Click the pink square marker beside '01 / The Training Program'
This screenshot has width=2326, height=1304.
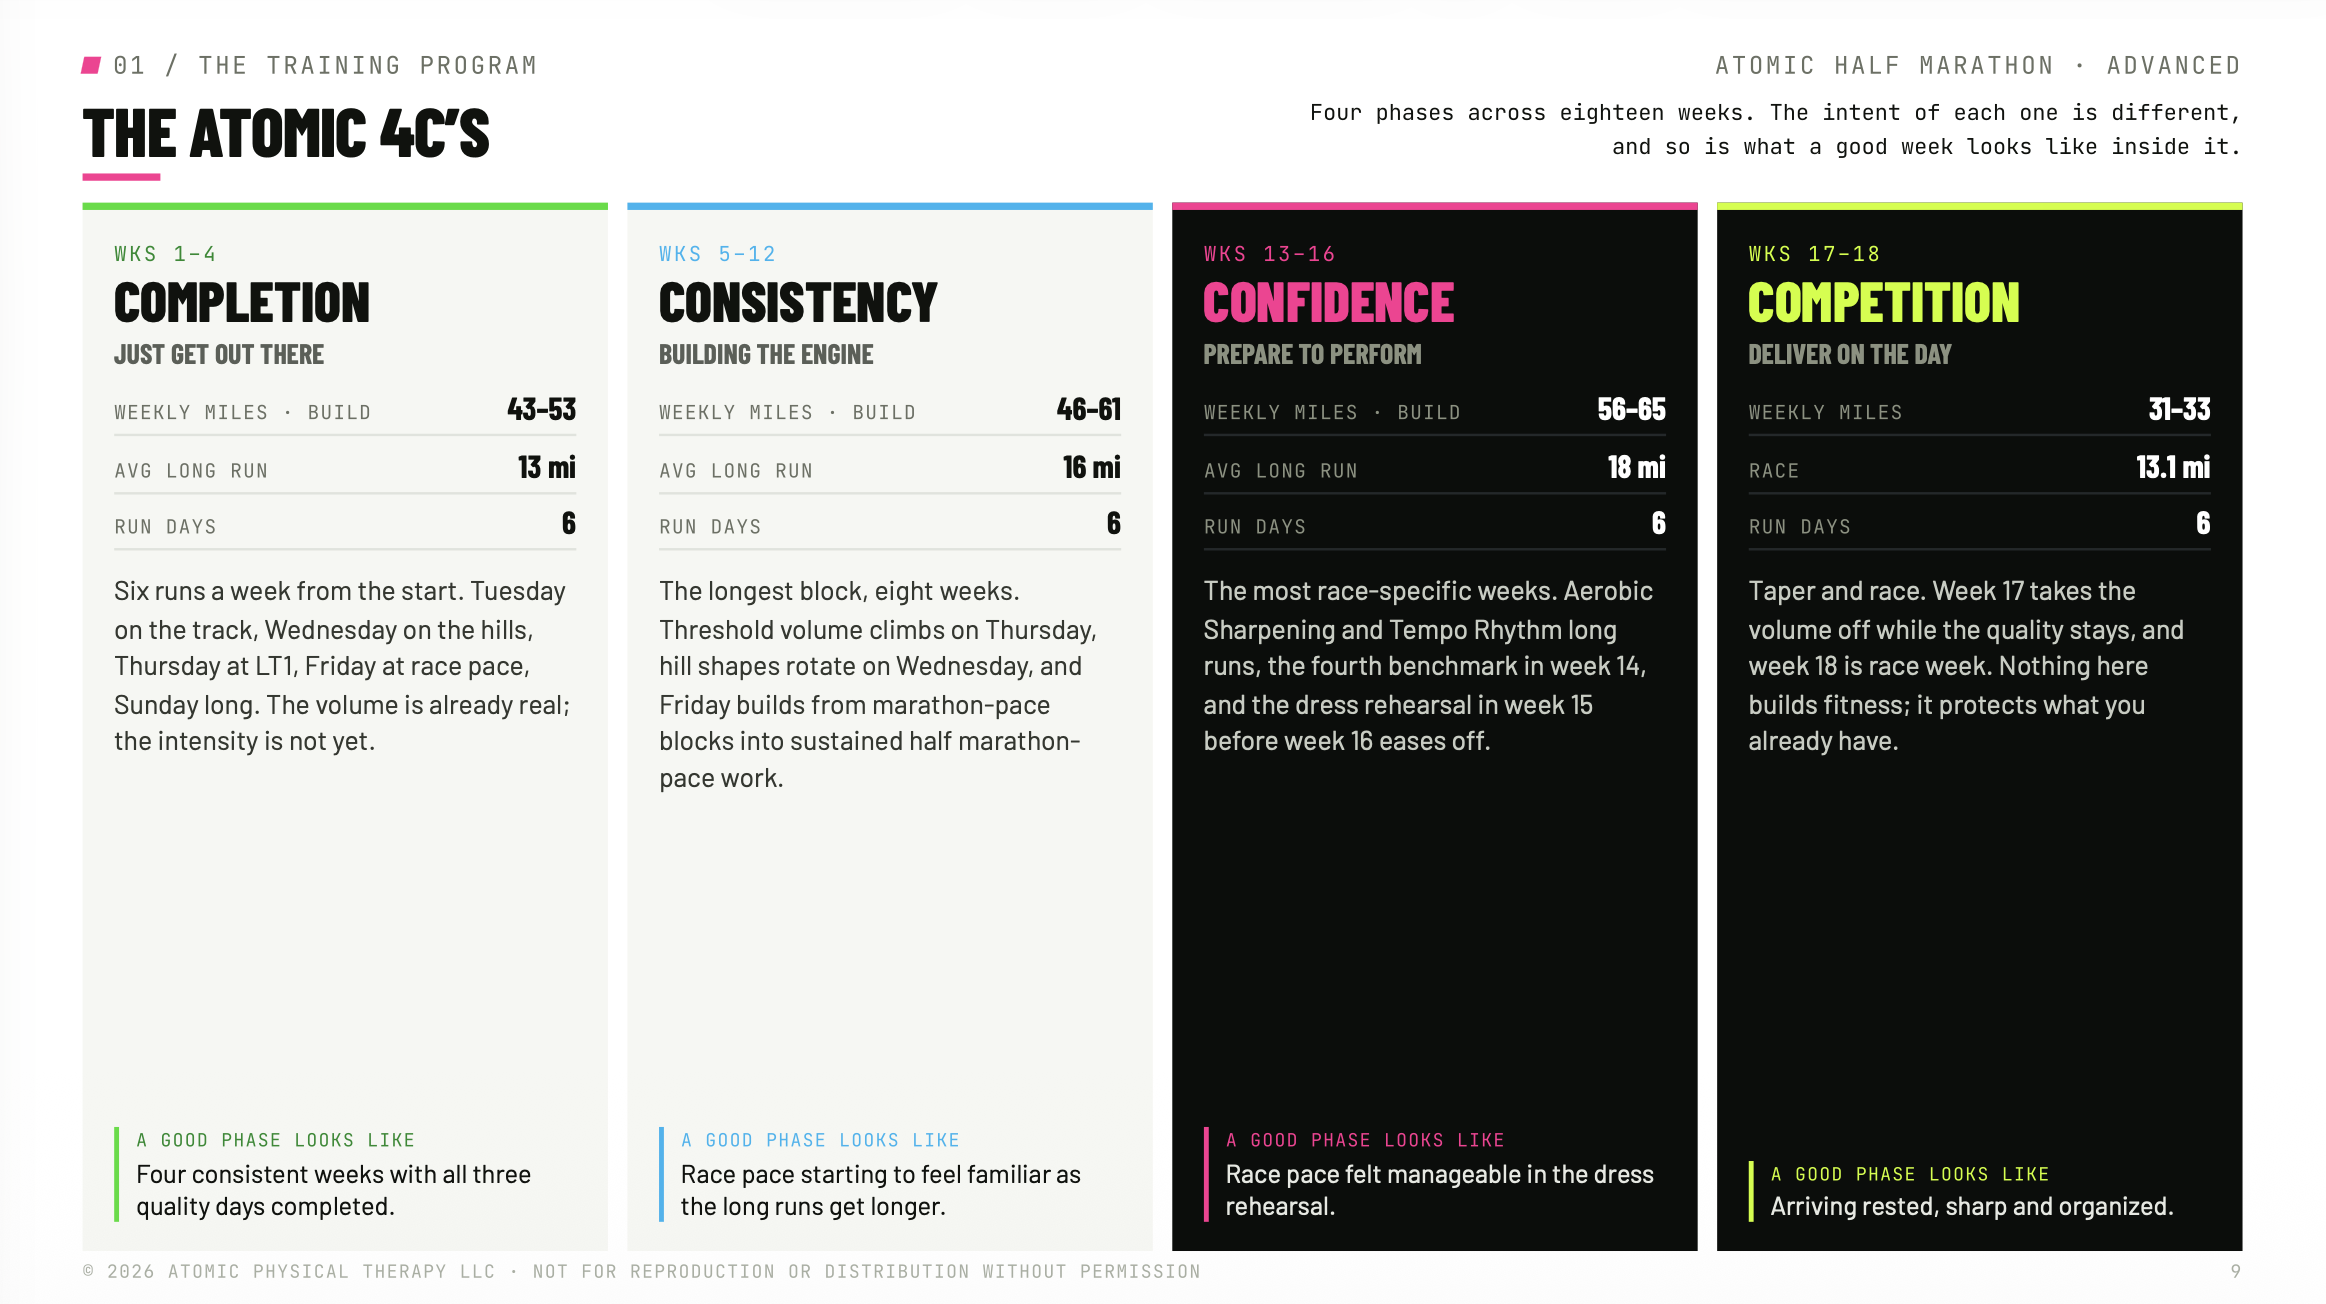[91, 66]
